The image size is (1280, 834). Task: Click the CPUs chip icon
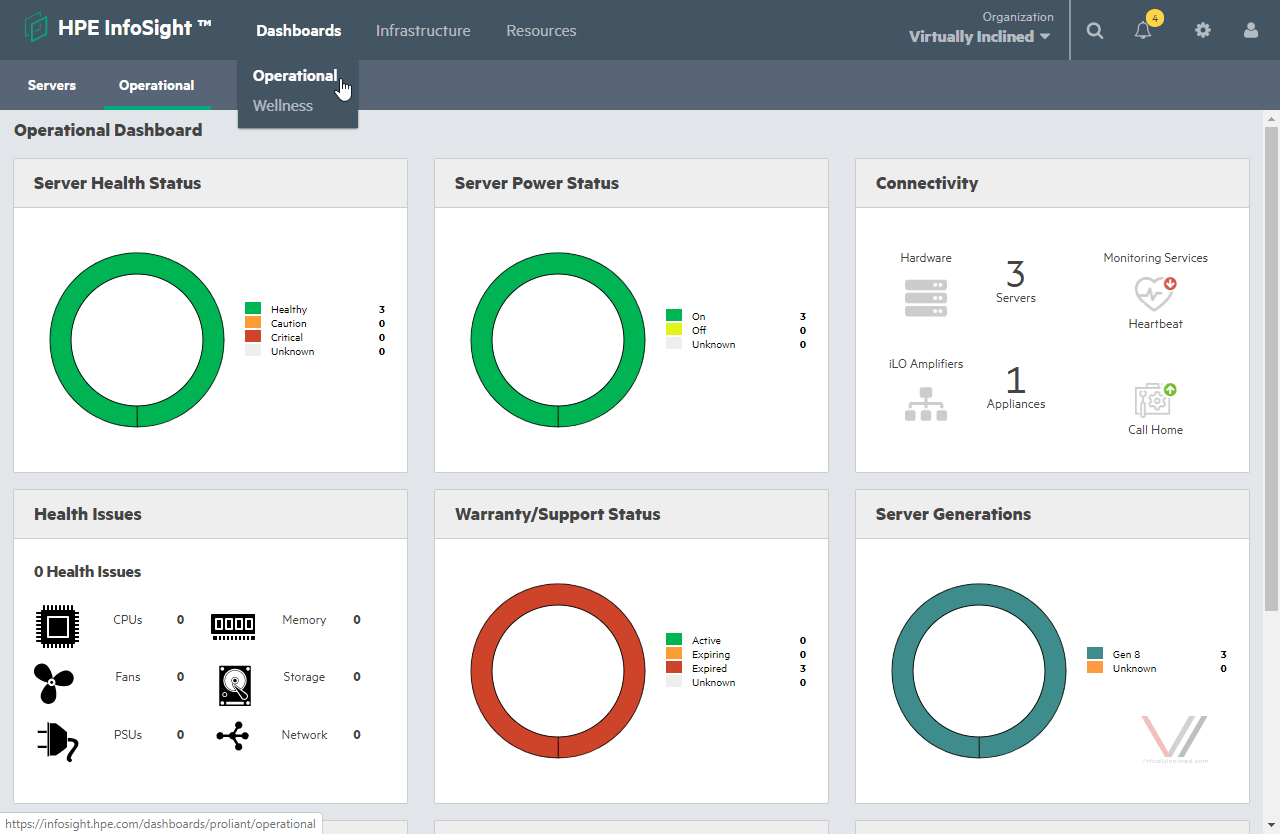click(58, 627)
